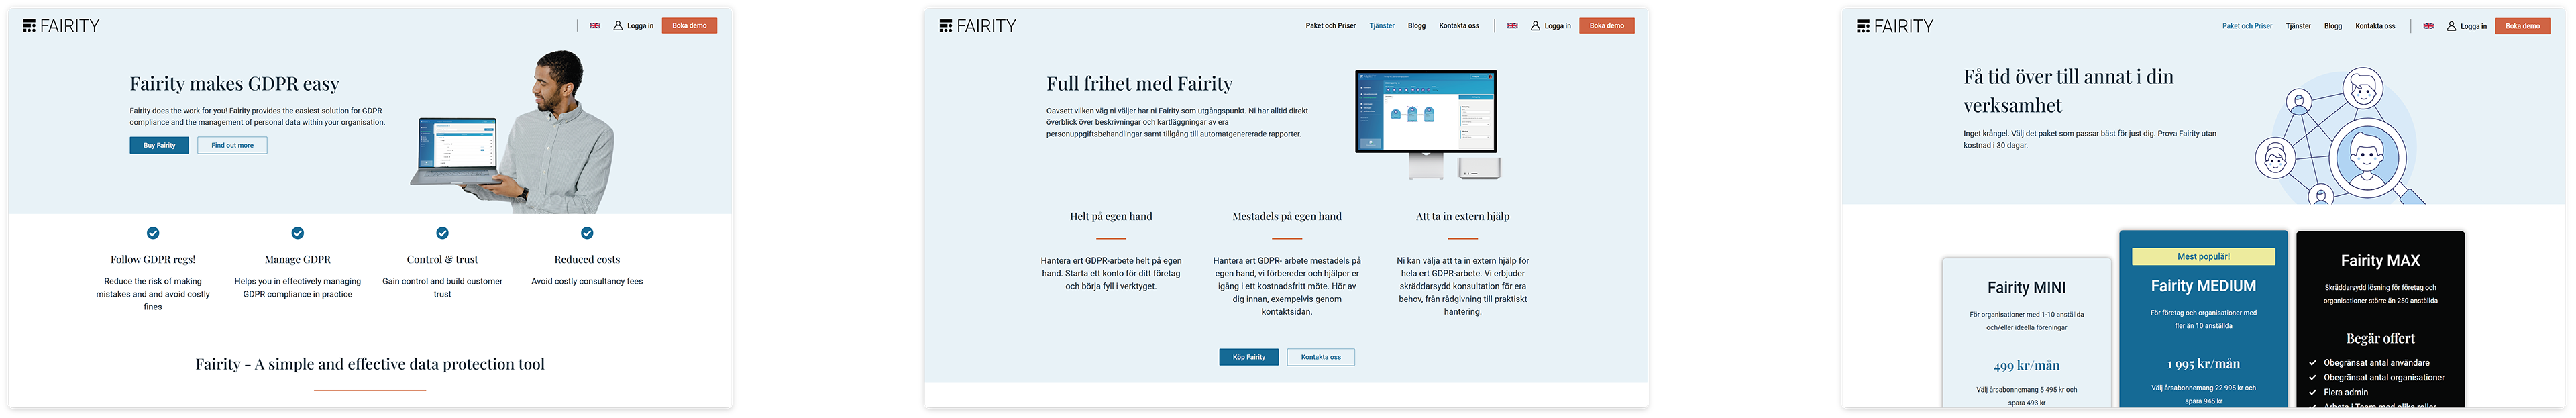Click the checkmark icon above Follow GDPR regs!
The width and height of the screenshot is (2576, 418).
click(153, 233)
